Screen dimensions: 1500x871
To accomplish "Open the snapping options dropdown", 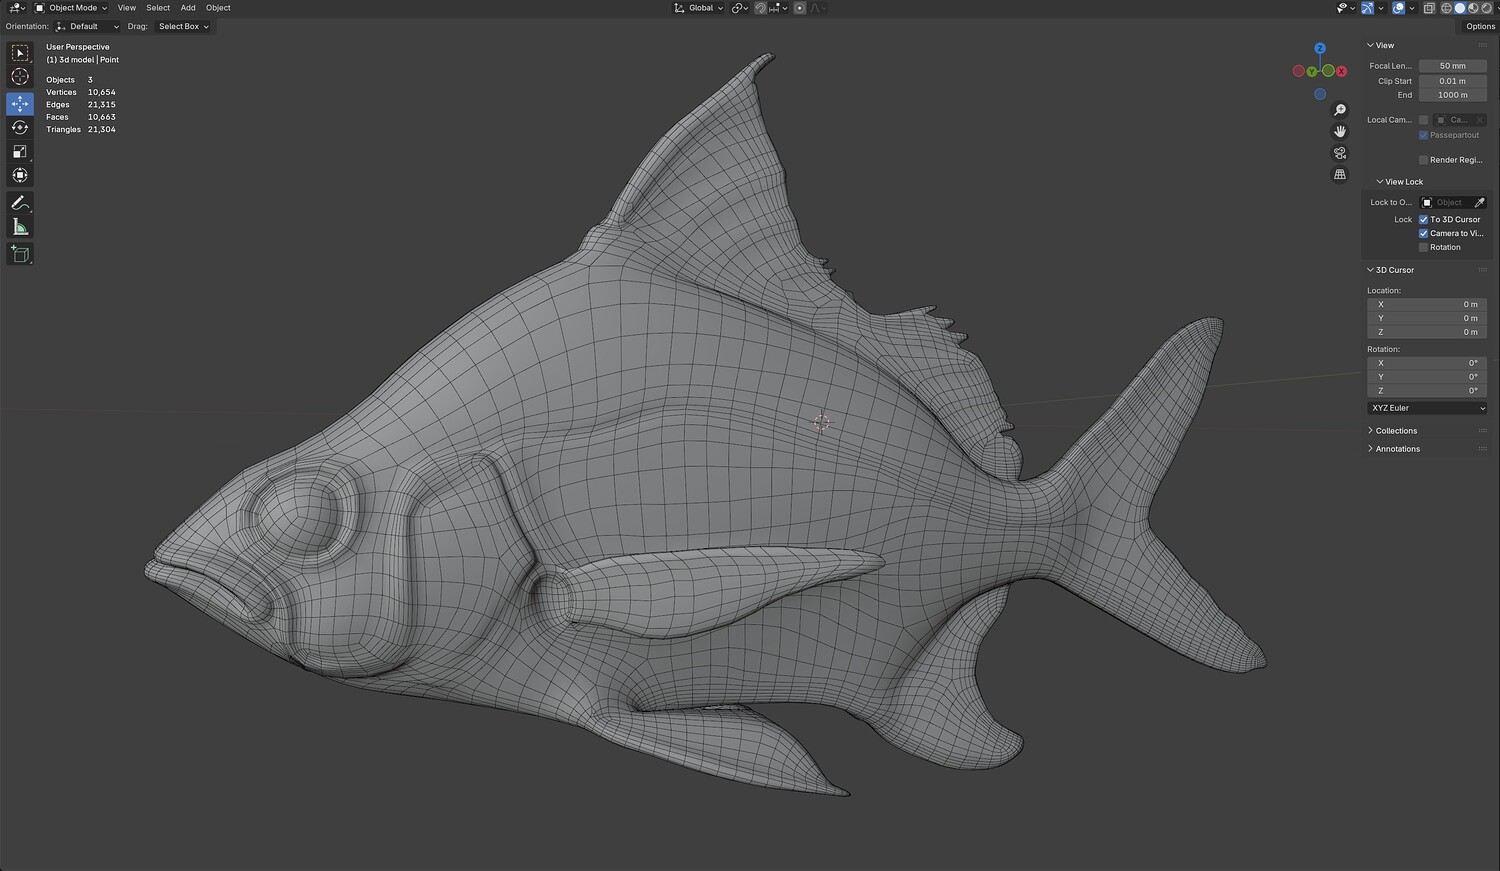I will [x=778, y=8].
